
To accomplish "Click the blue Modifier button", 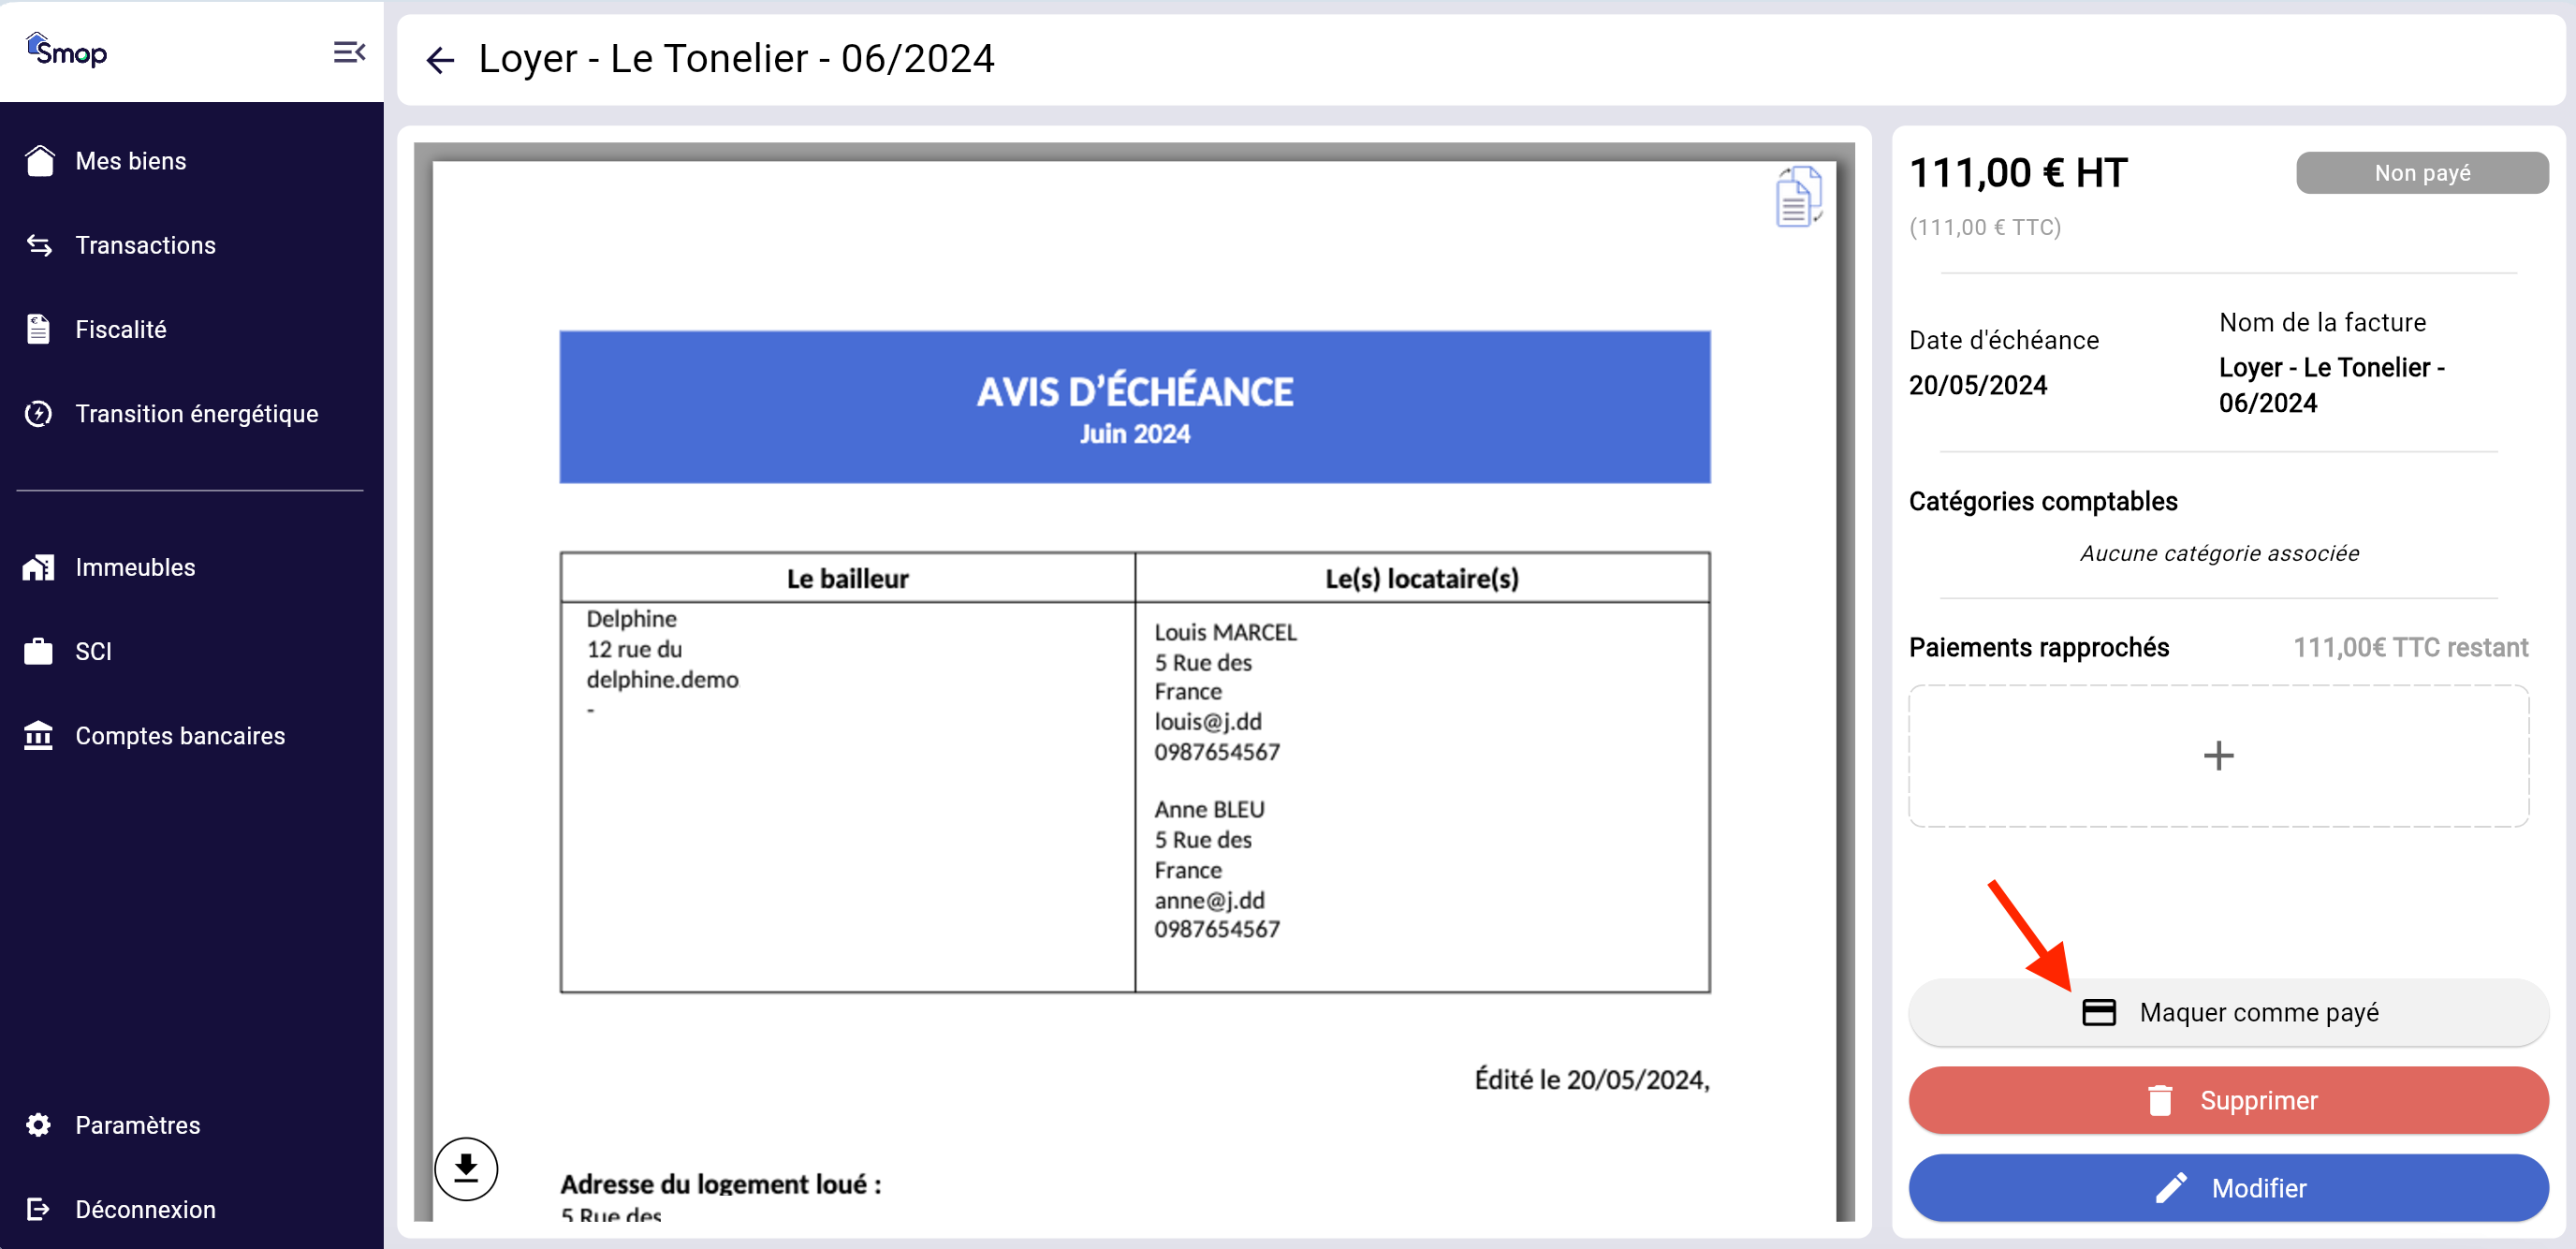I will coord(2227,1188).
